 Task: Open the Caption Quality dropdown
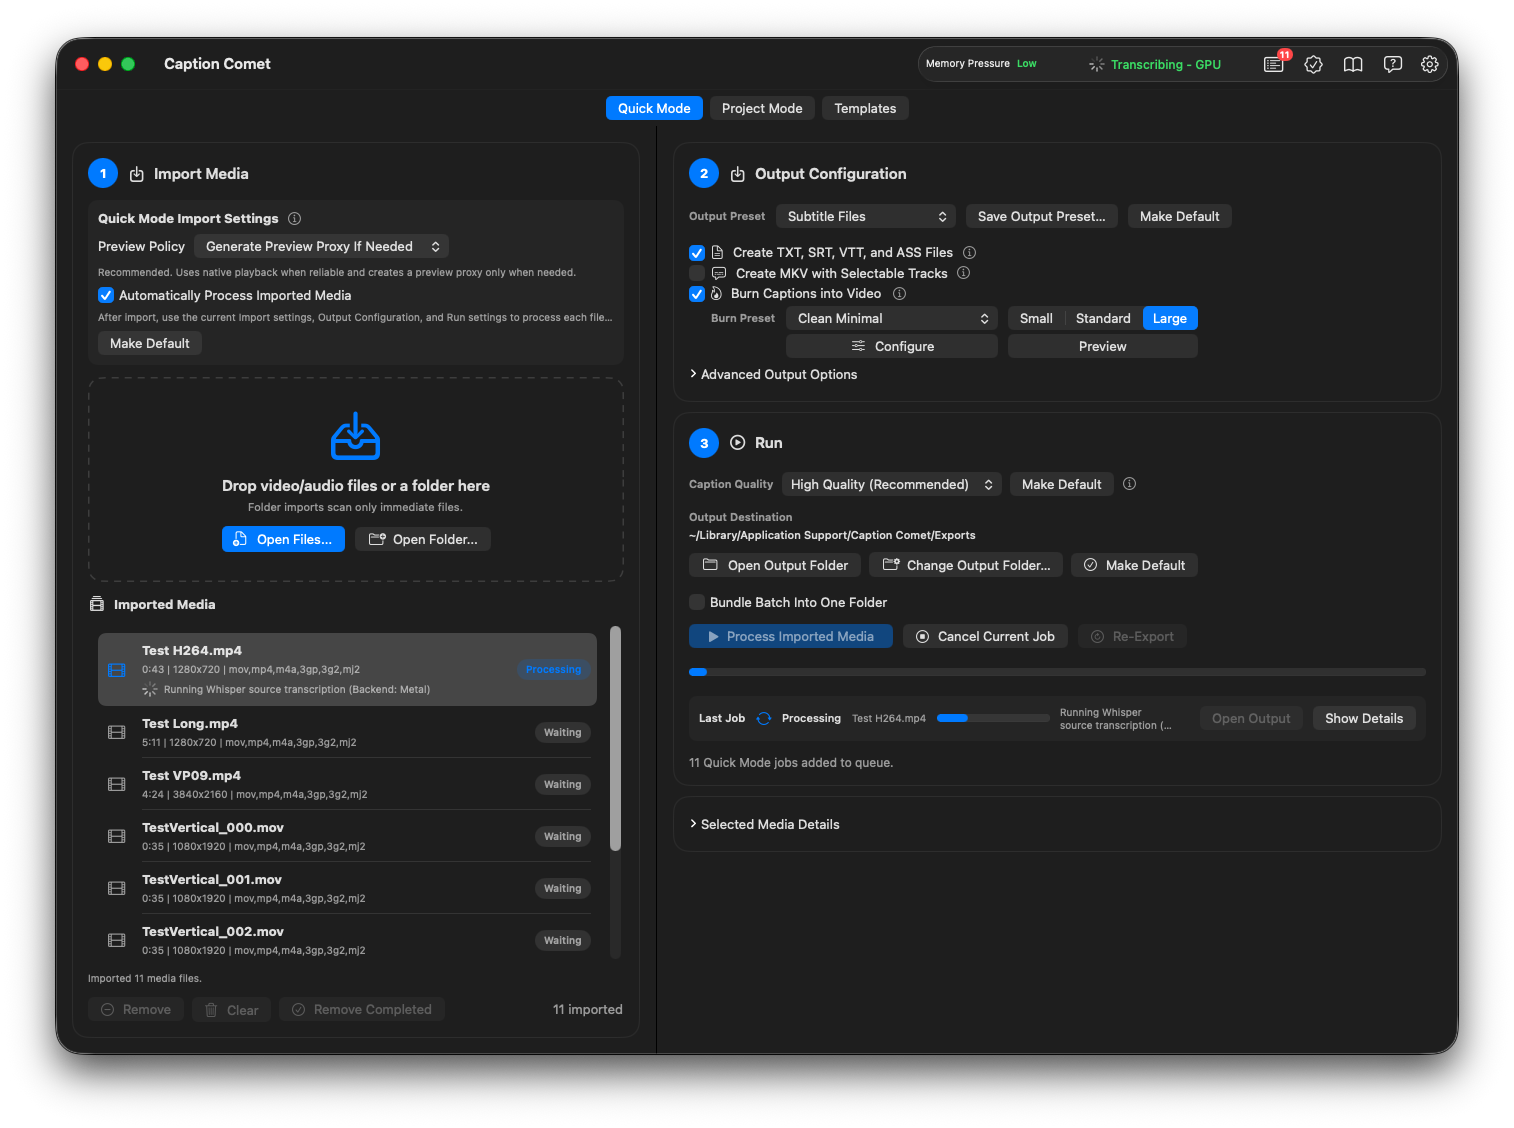coord(891,484)
